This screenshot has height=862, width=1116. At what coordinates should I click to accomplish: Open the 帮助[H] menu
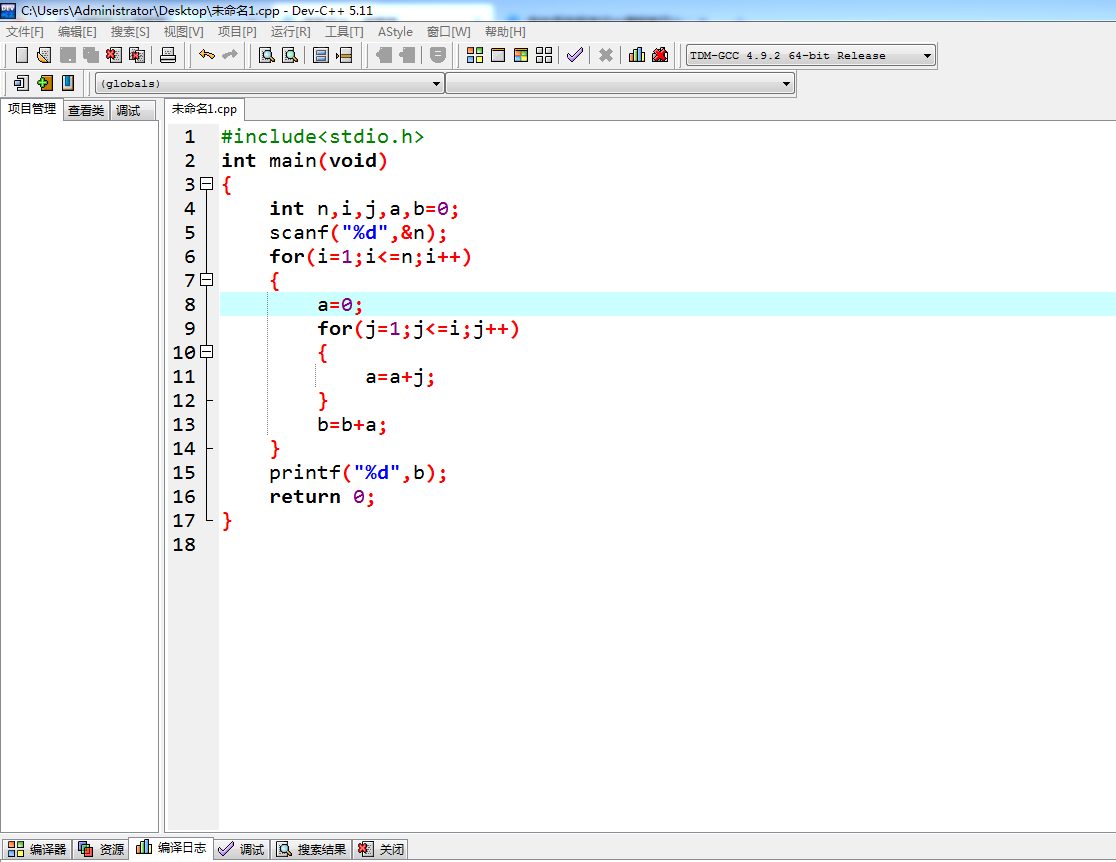pyautogui.click(x=505, y=31)
